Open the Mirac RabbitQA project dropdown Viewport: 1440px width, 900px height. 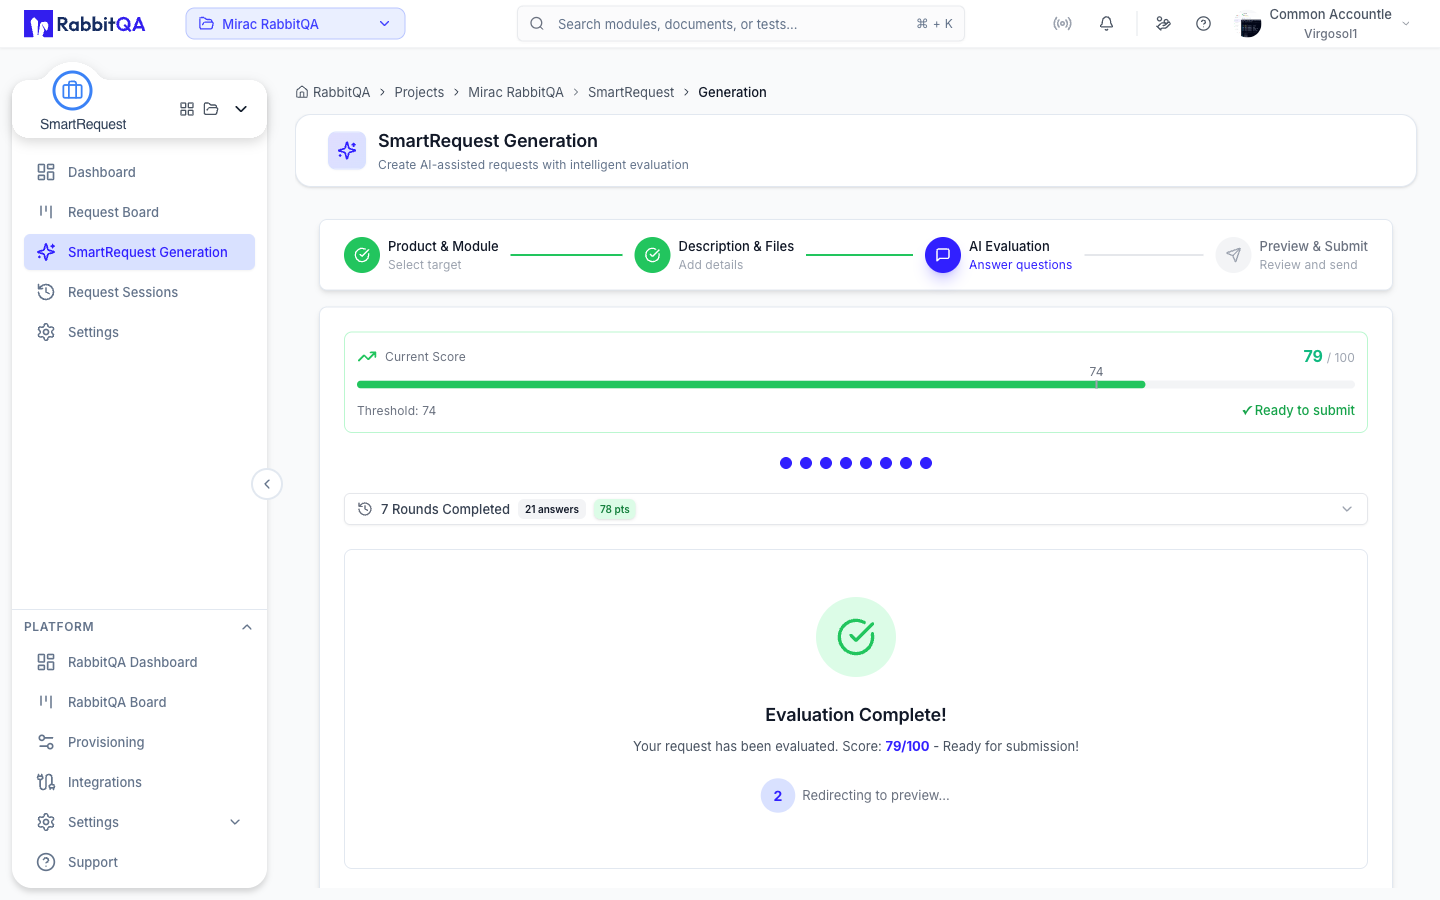(x=295, y=24)
